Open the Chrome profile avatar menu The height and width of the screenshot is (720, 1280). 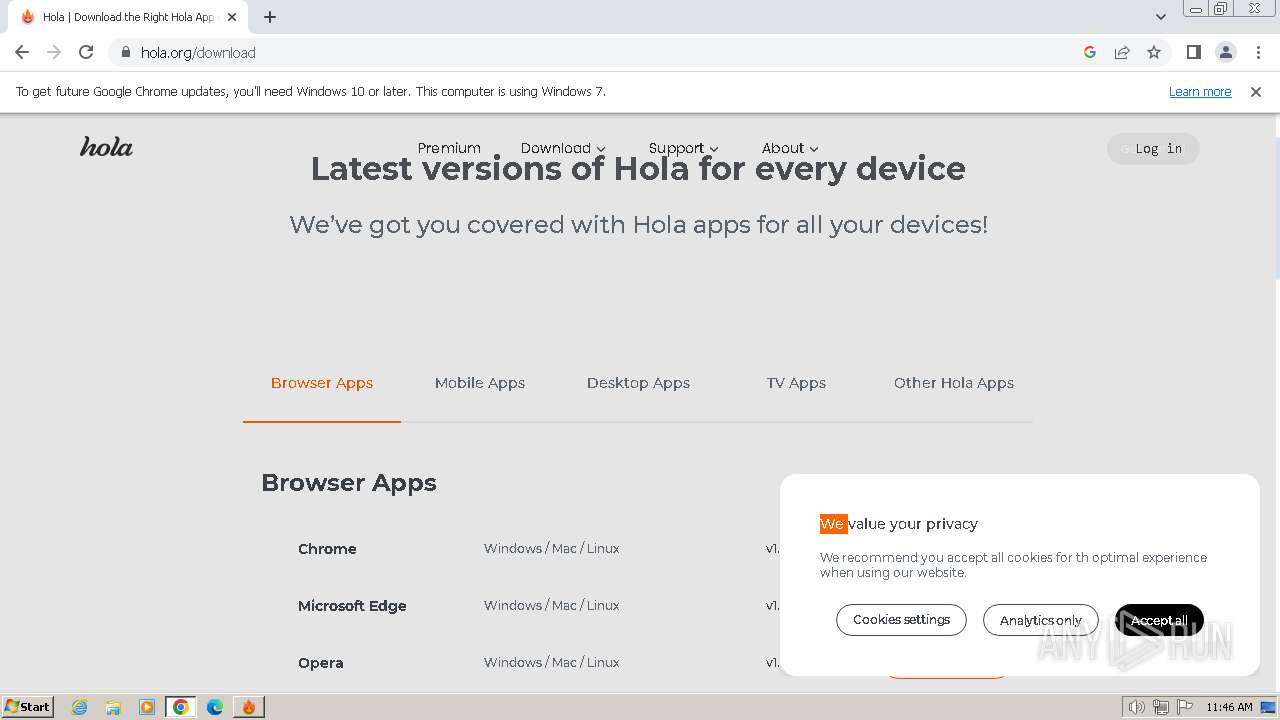coord(1225,52)
